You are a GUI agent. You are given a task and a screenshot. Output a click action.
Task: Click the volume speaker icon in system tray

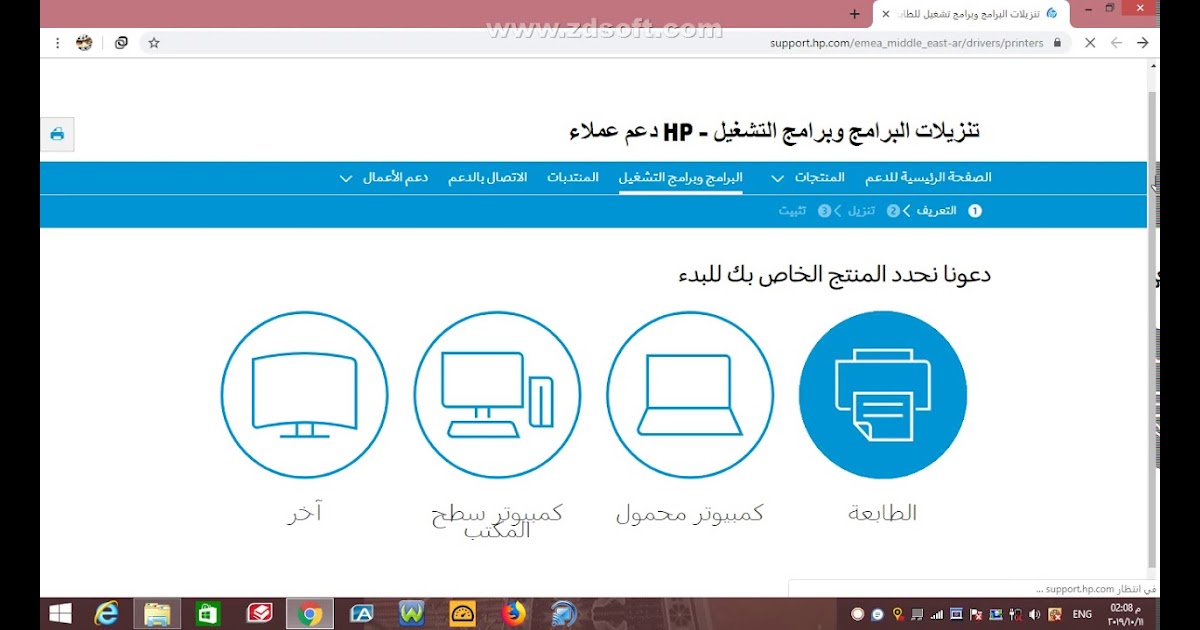coord(1034,614)
